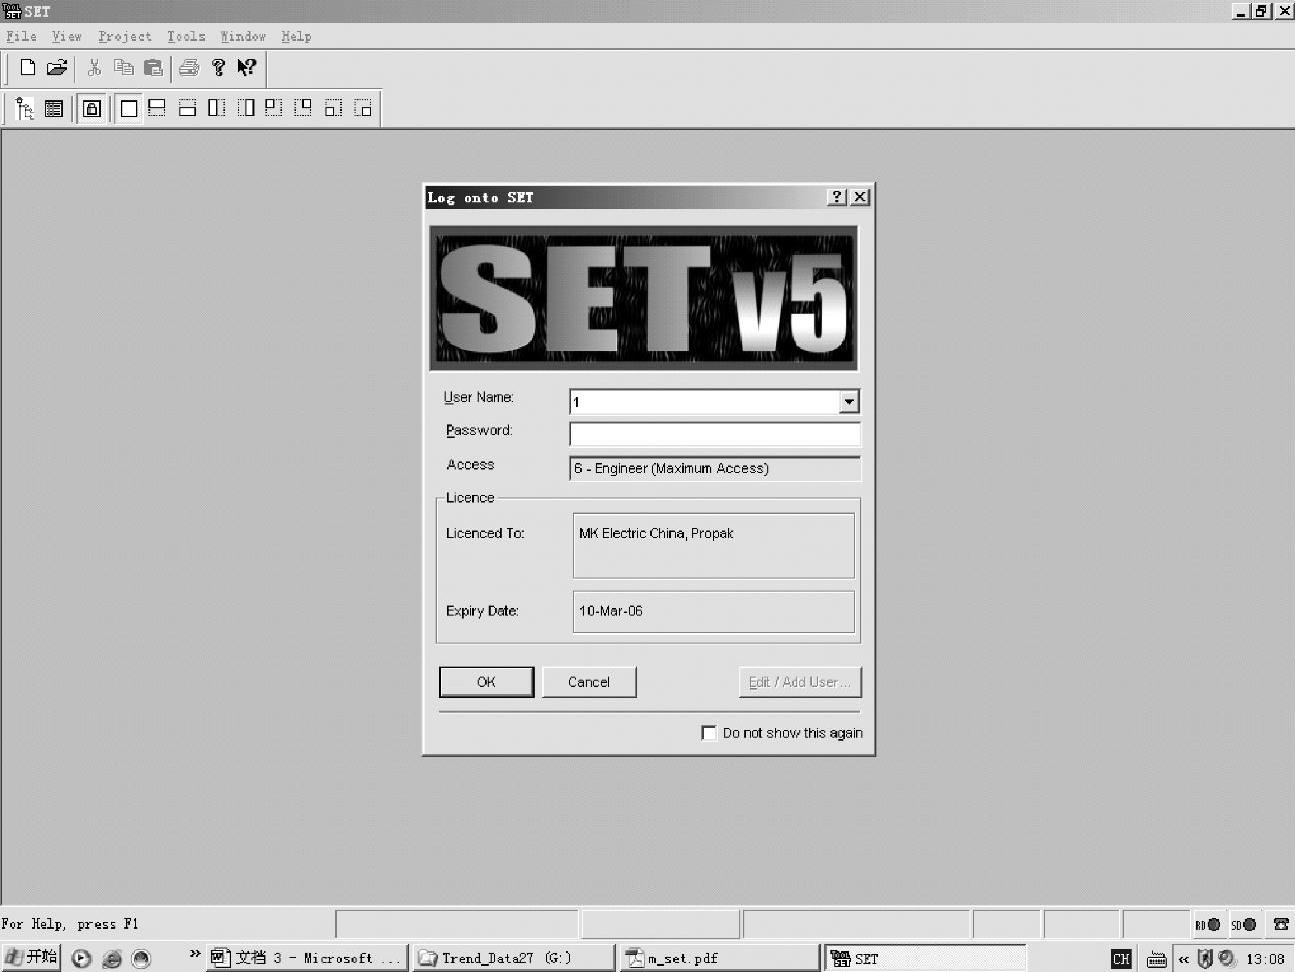Click the dialog's question mark help button
The image size is (1295, 972).
(x=837, y=197)
